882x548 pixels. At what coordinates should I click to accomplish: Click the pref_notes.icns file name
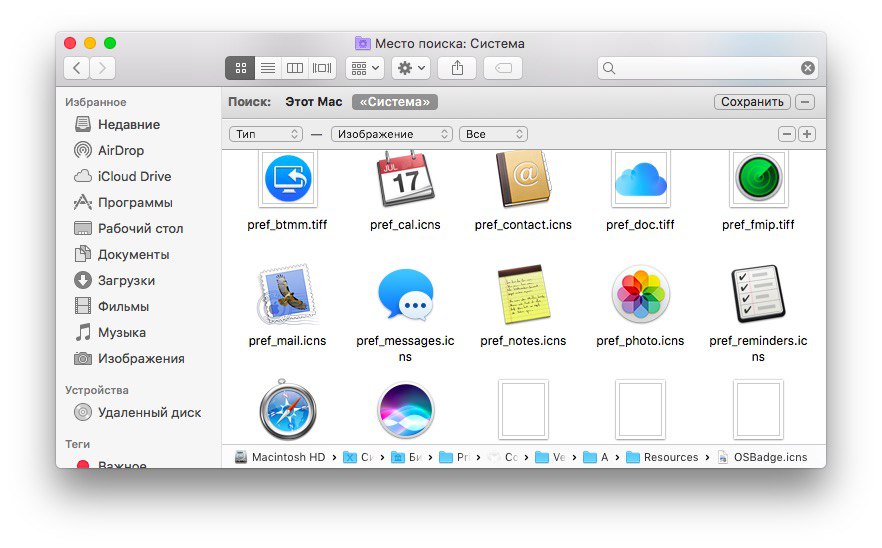523,340
